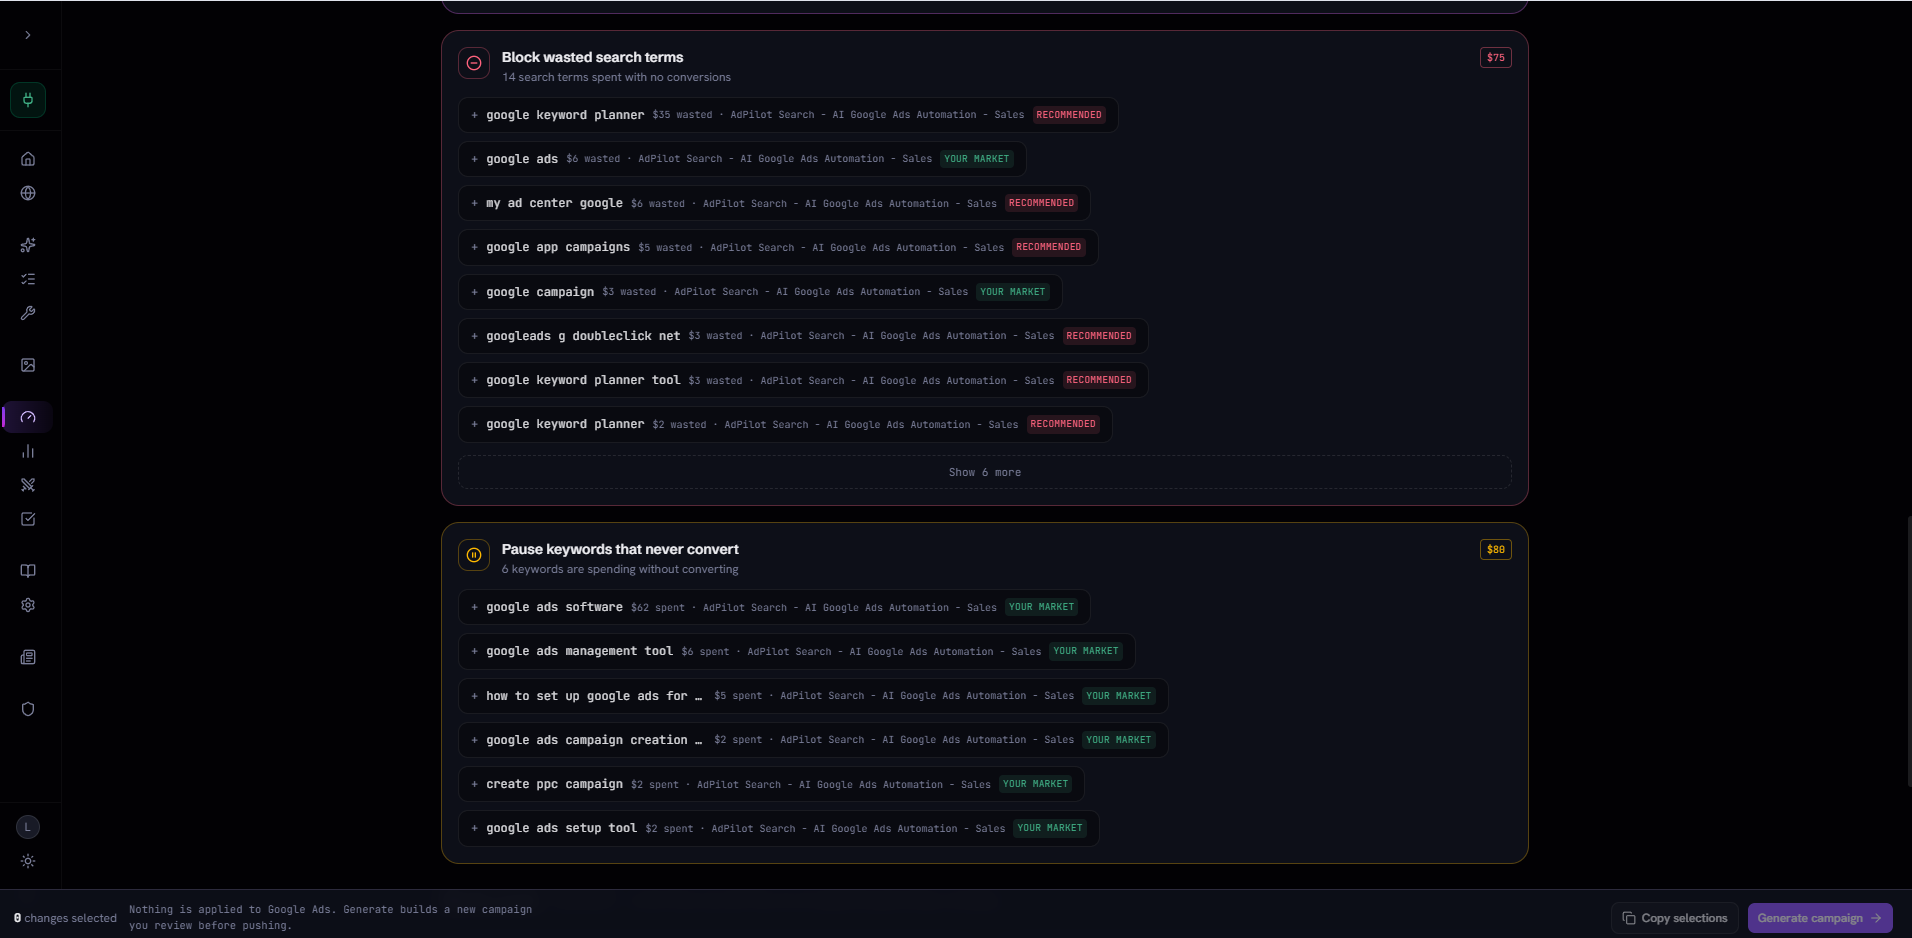Screen dimensions: 1912x938
Task: Click 'google ads setup tool' keyword row
Action: (x=778, y=828)
